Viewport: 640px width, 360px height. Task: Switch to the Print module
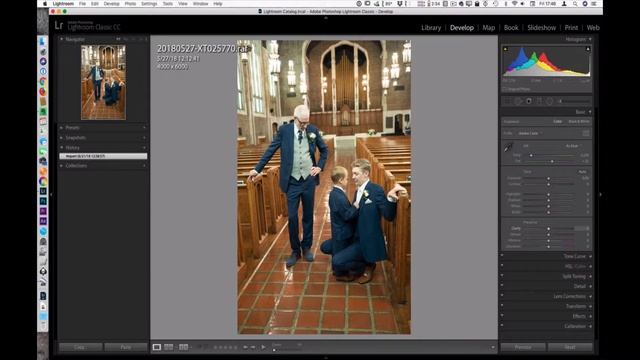pyautogui.click(x=571, y=28)
